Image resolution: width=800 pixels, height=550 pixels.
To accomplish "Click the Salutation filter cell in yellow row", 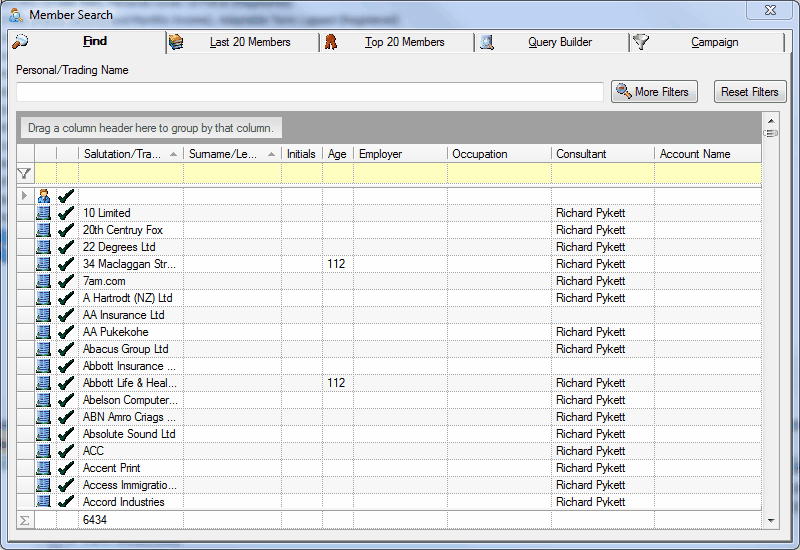I will coord(131,173).
